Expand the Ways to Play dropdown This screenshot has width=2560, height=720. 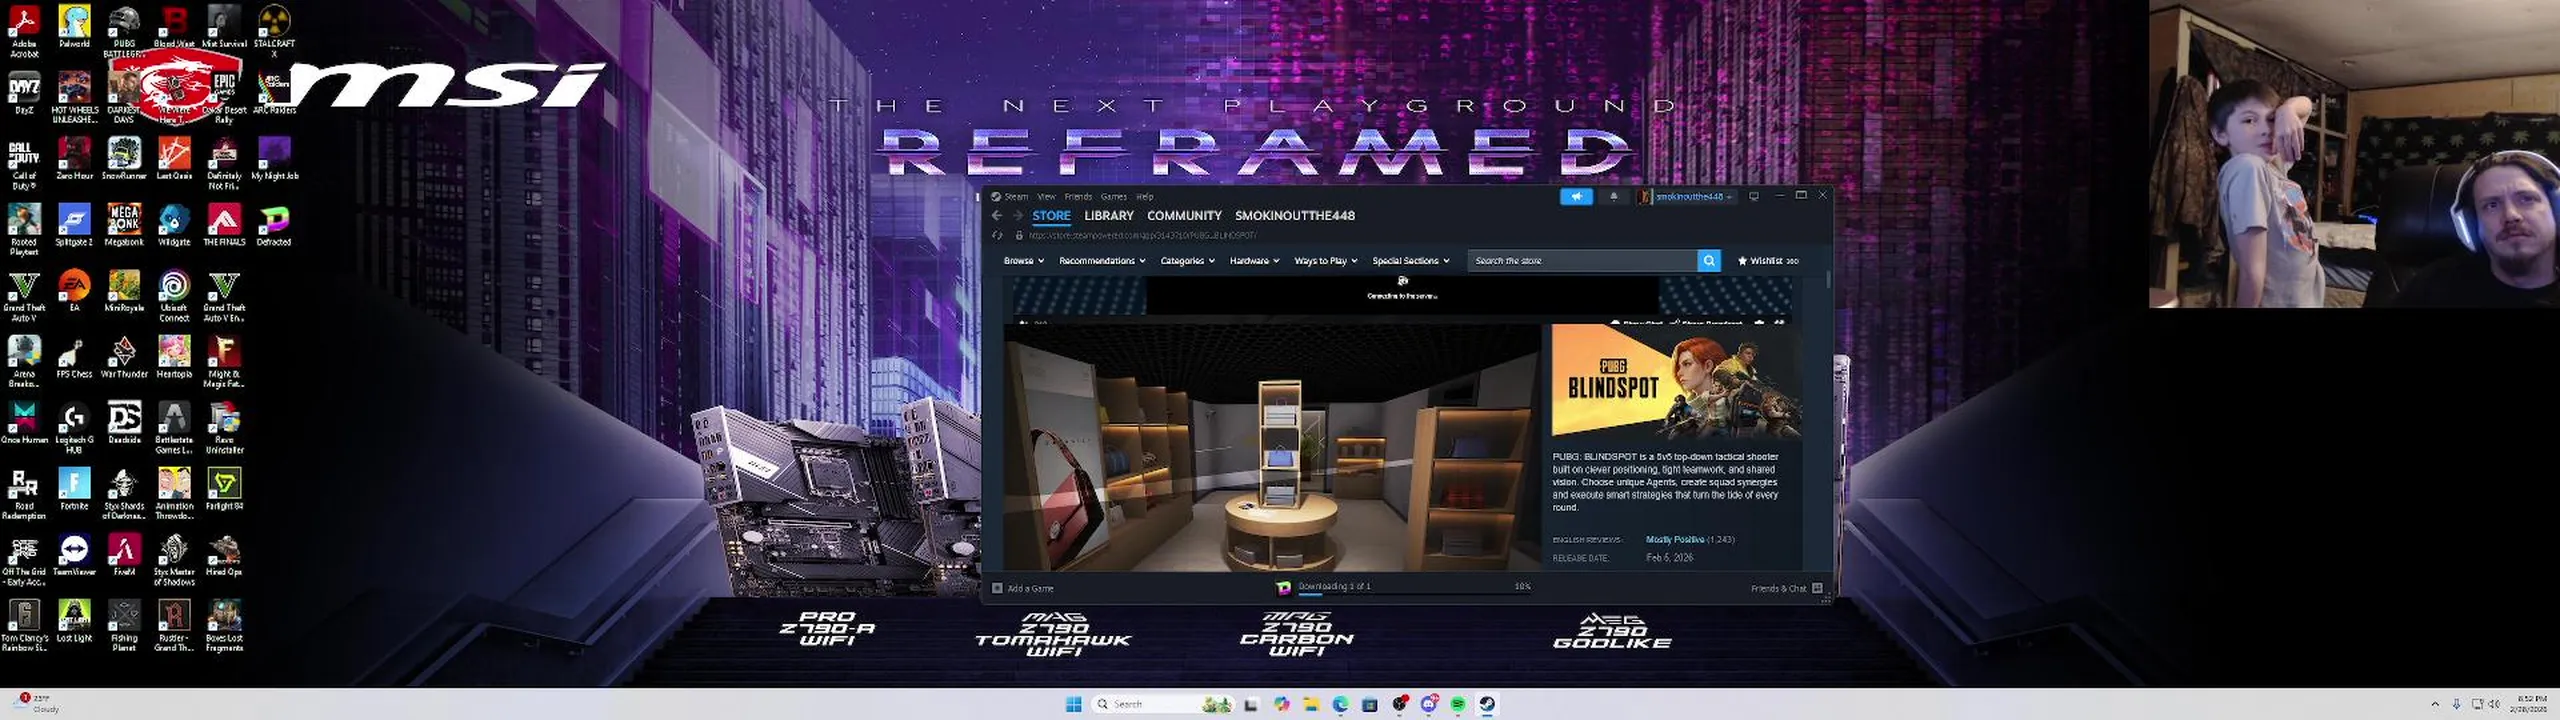point(1326,261)
